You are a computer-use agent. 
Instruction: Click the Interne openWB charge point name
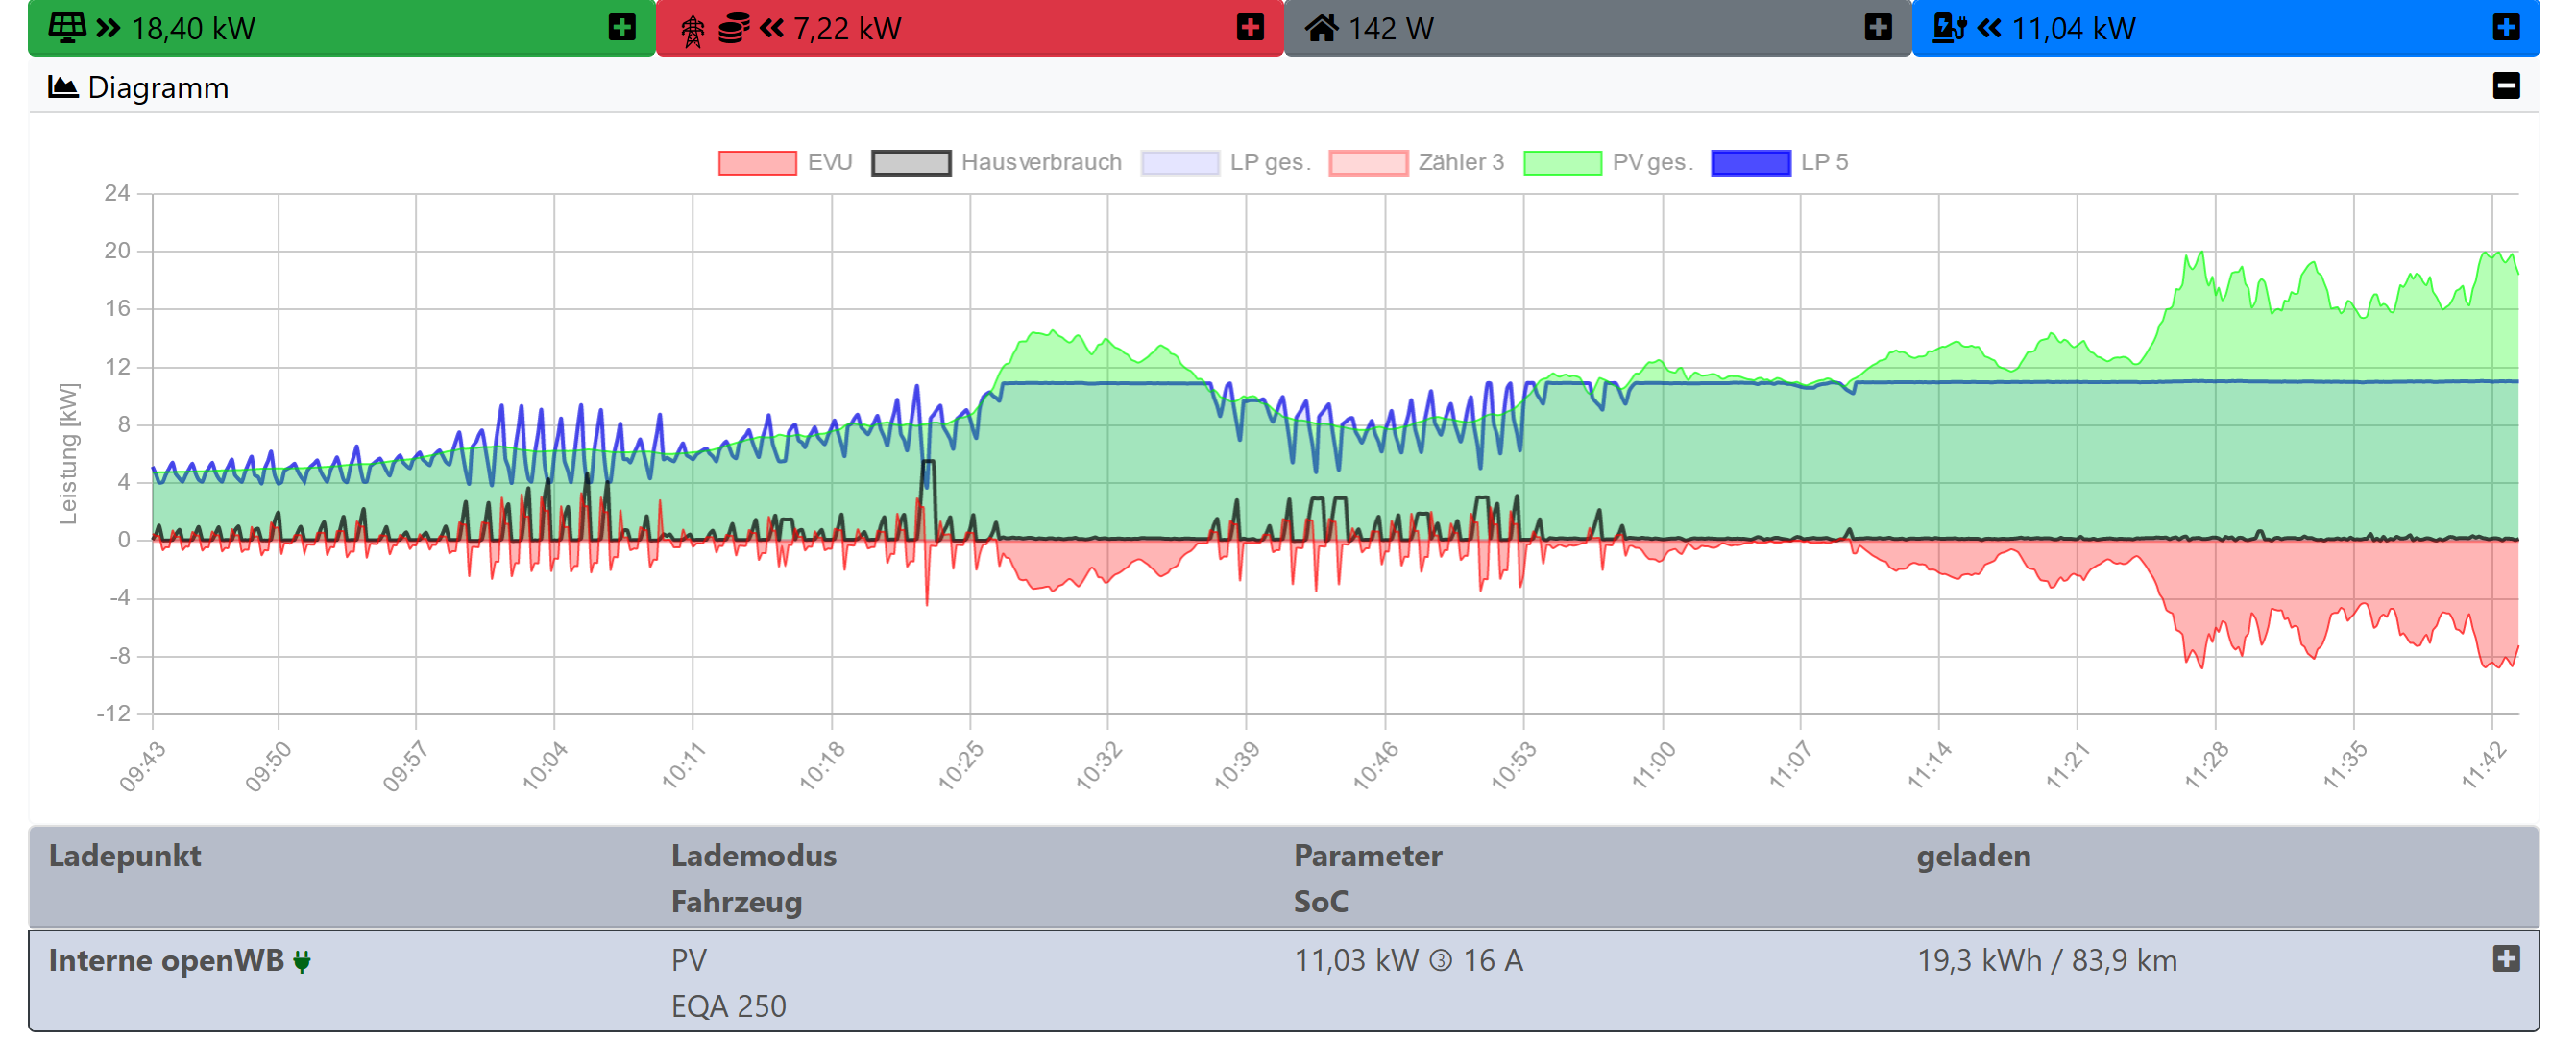coord(165,961)
